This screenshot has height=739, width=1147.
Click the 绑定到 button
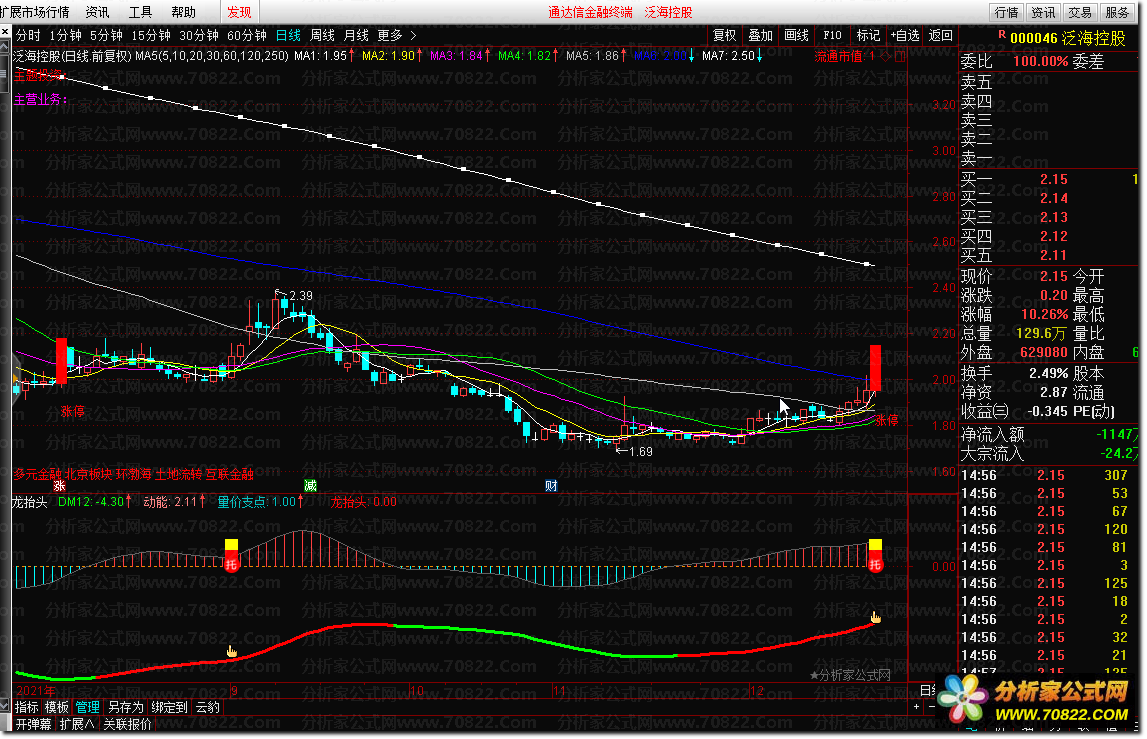(x=170, y=708)
